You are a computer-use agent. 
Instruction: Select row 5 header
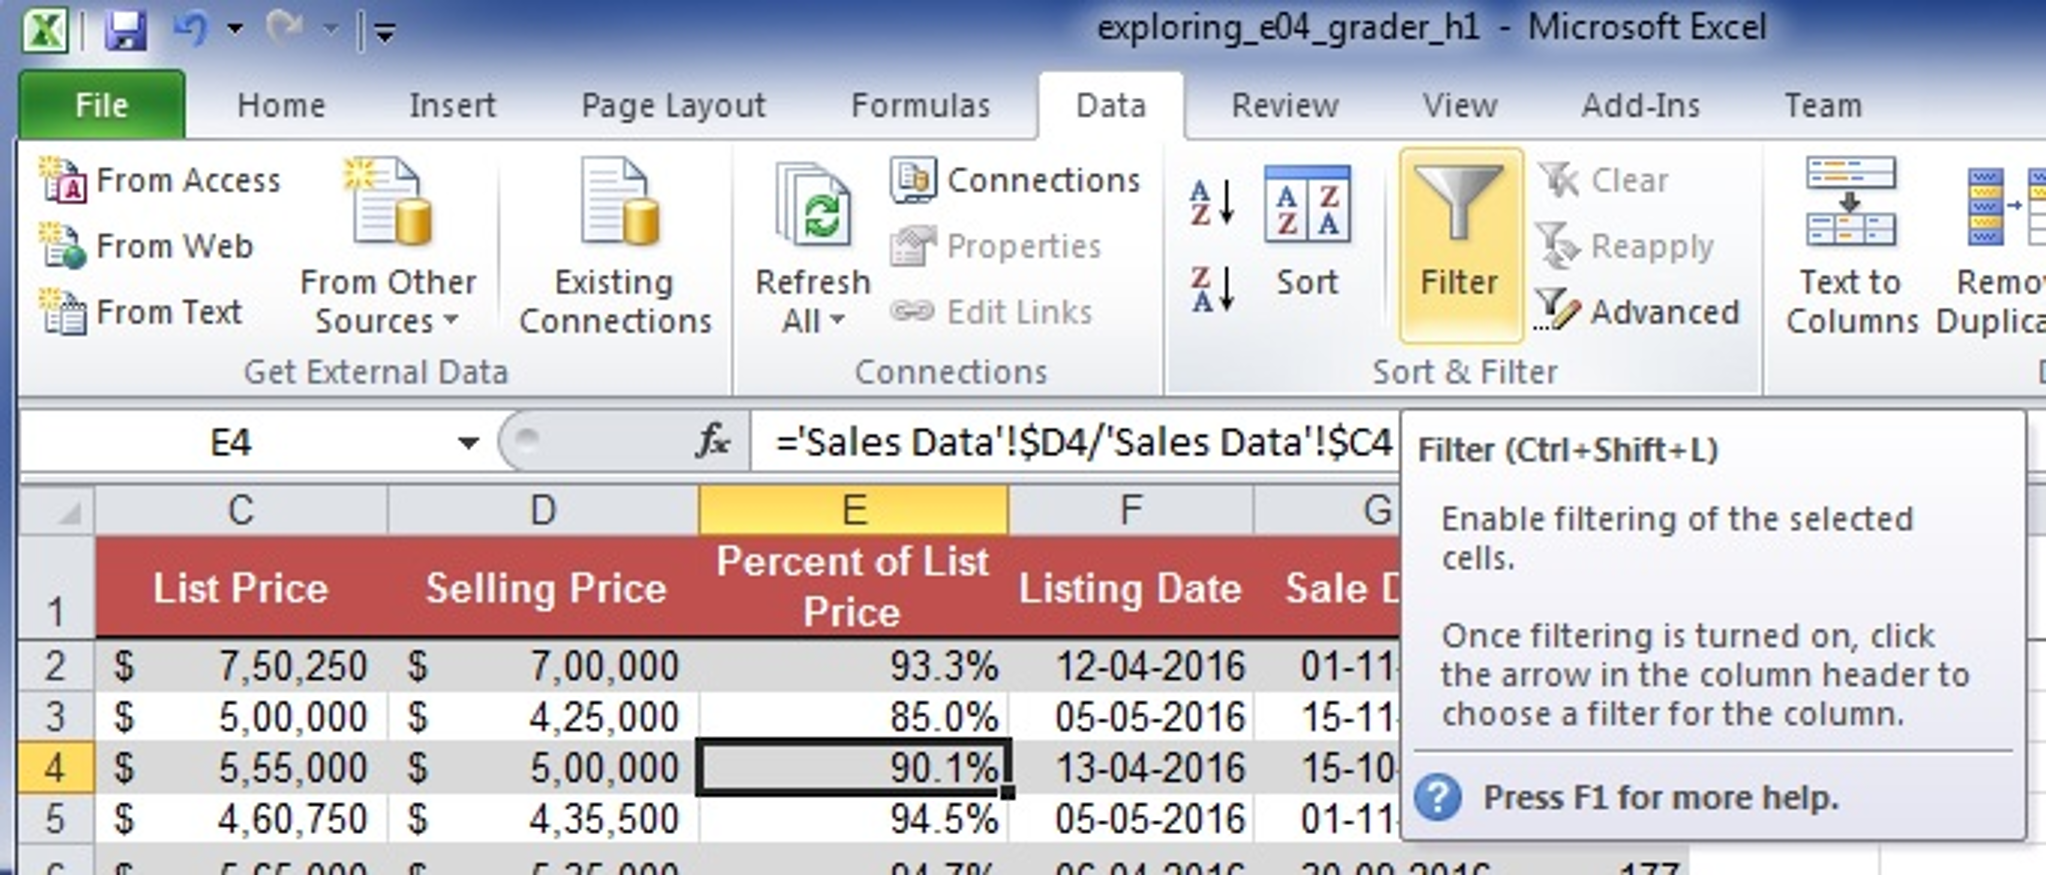56,819
